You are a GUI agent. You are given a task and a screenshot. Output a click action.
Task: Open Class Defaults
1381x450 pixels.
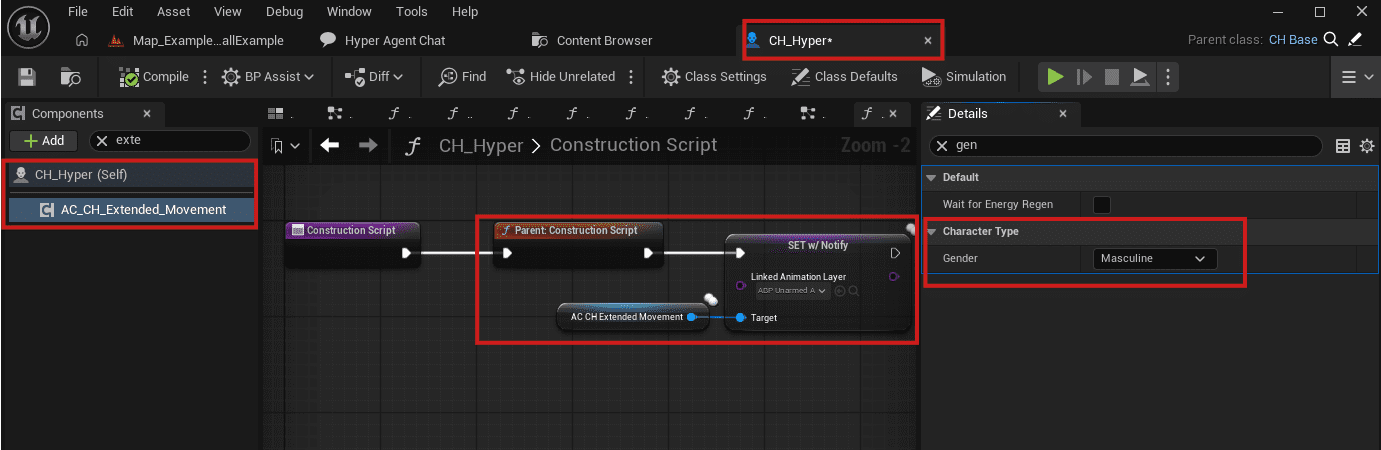tap(844, 77)
